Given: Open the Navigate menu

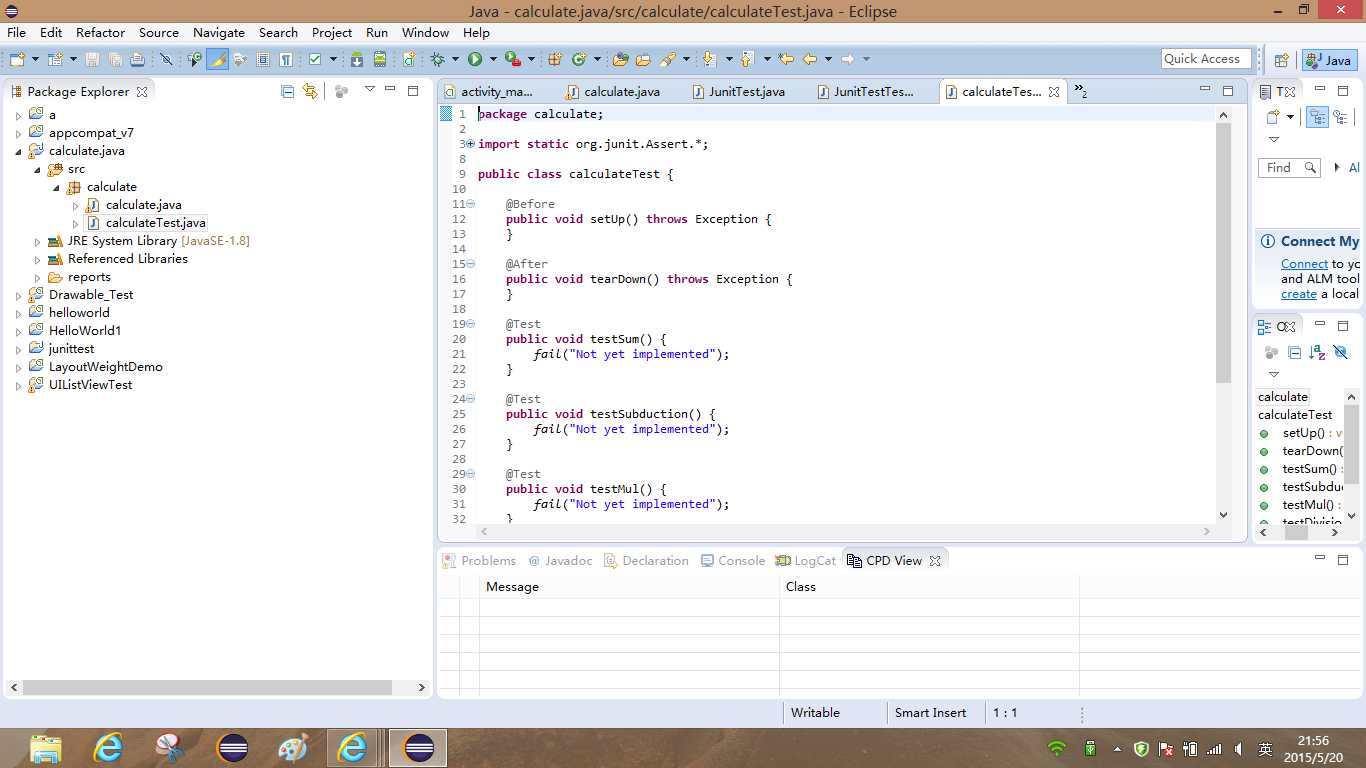Looking at the screenshot, I should pyautogui.click(x=219, y=32).
